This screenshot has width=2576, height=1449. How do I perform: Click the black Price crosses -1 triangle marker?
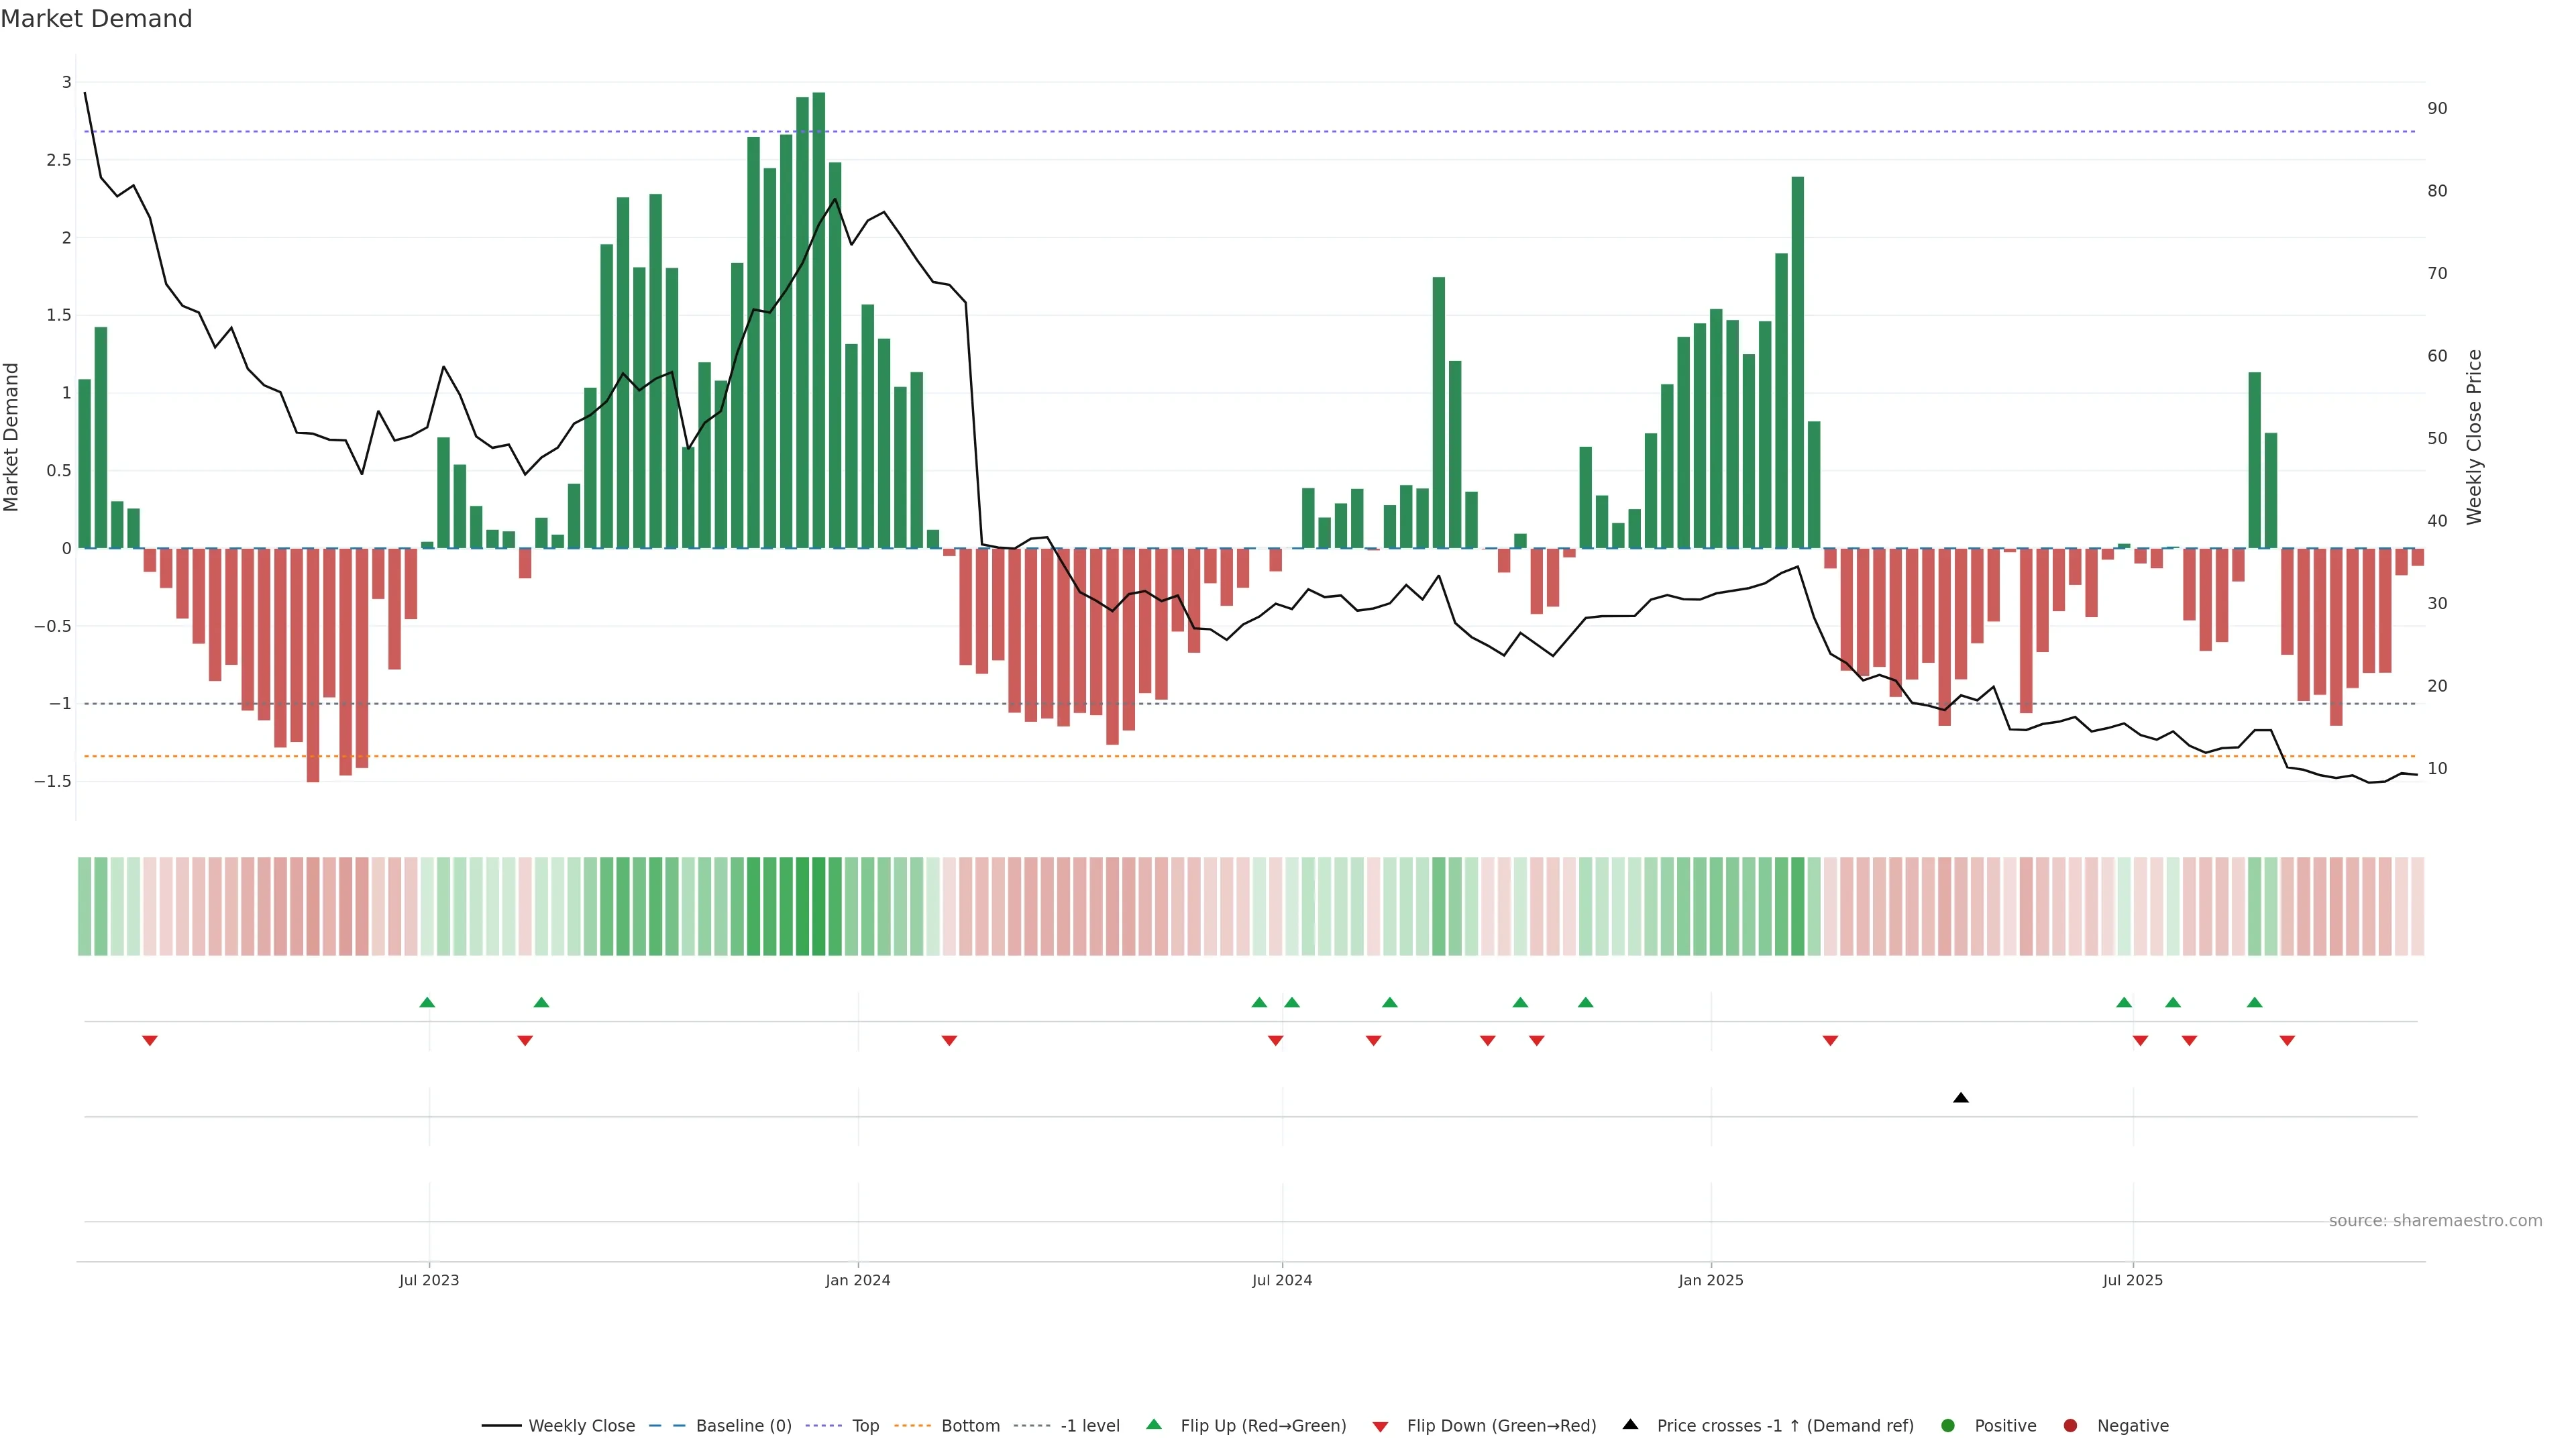coord(1960,1098)
